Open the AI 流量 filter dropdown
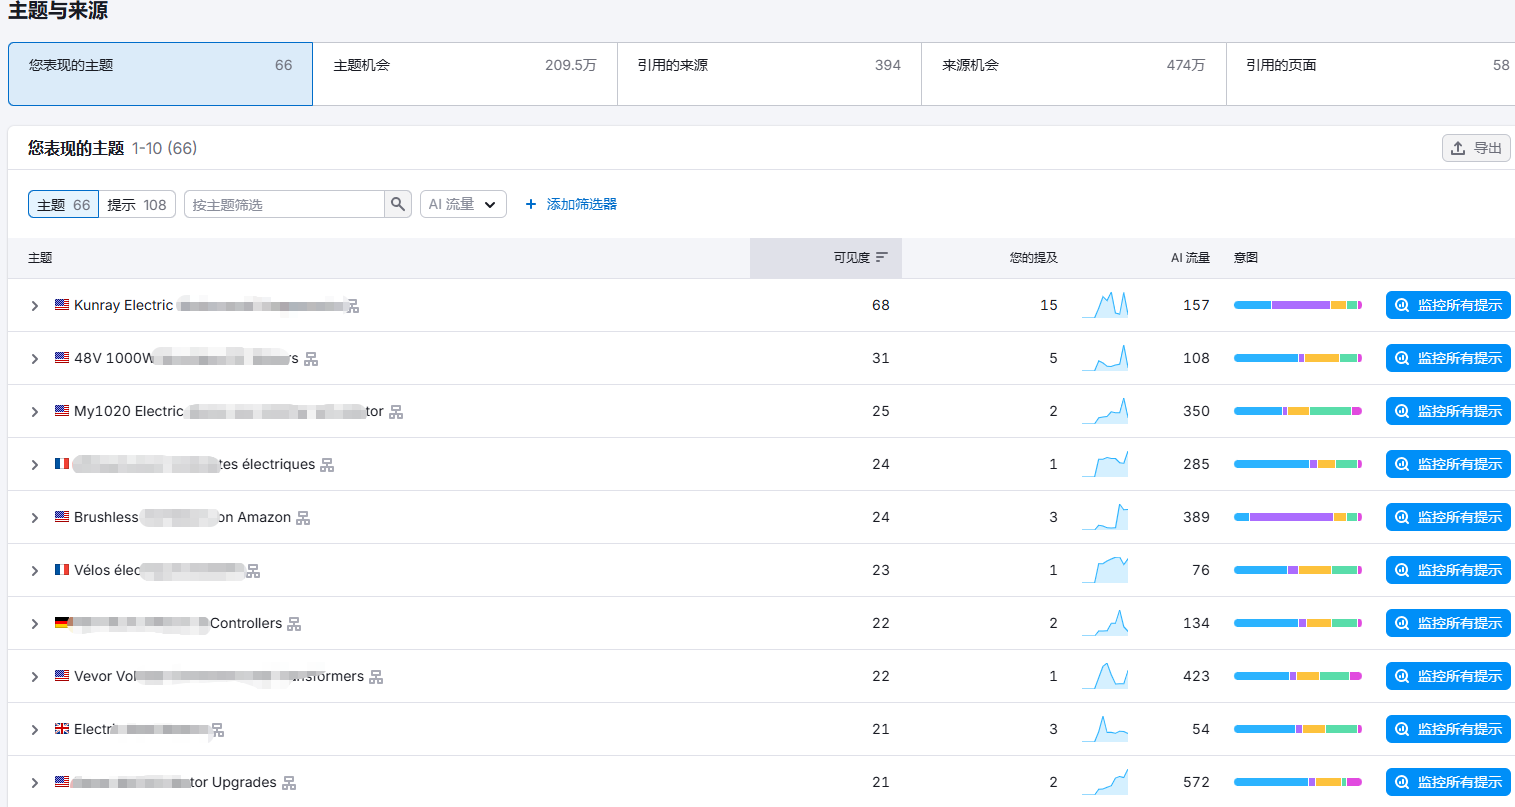Screen dimensions: 1515x807 463,204
